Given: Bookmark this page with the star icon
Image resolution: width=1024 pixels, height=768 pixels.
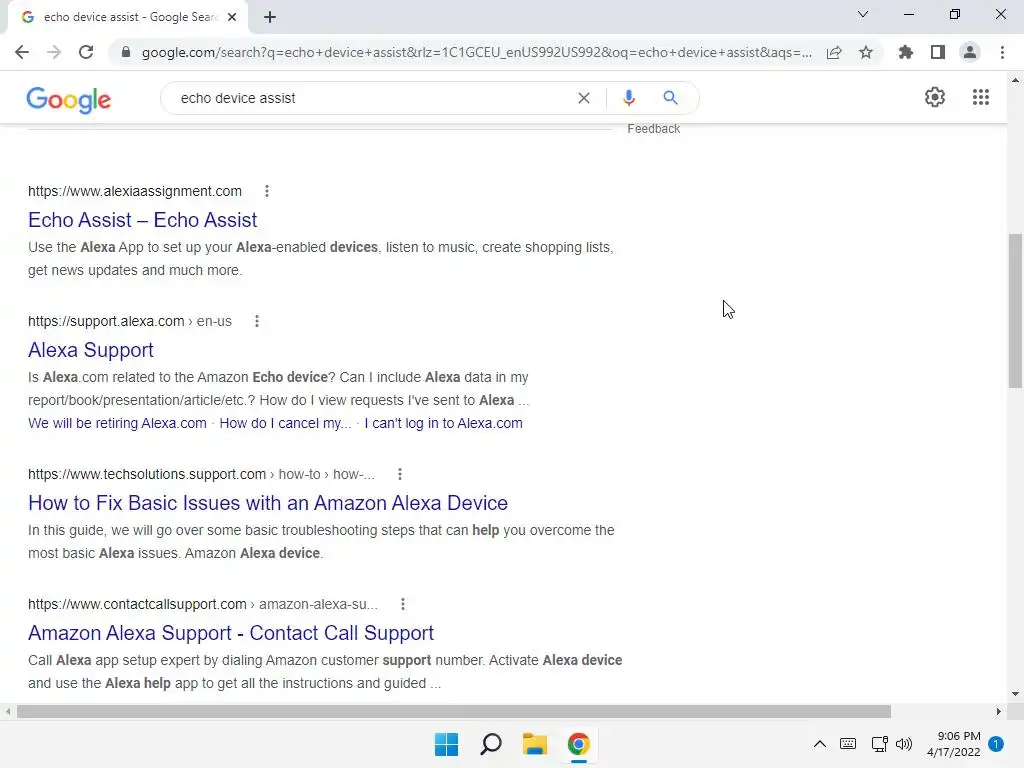Looking at the screenshot, I should point(866,52).
